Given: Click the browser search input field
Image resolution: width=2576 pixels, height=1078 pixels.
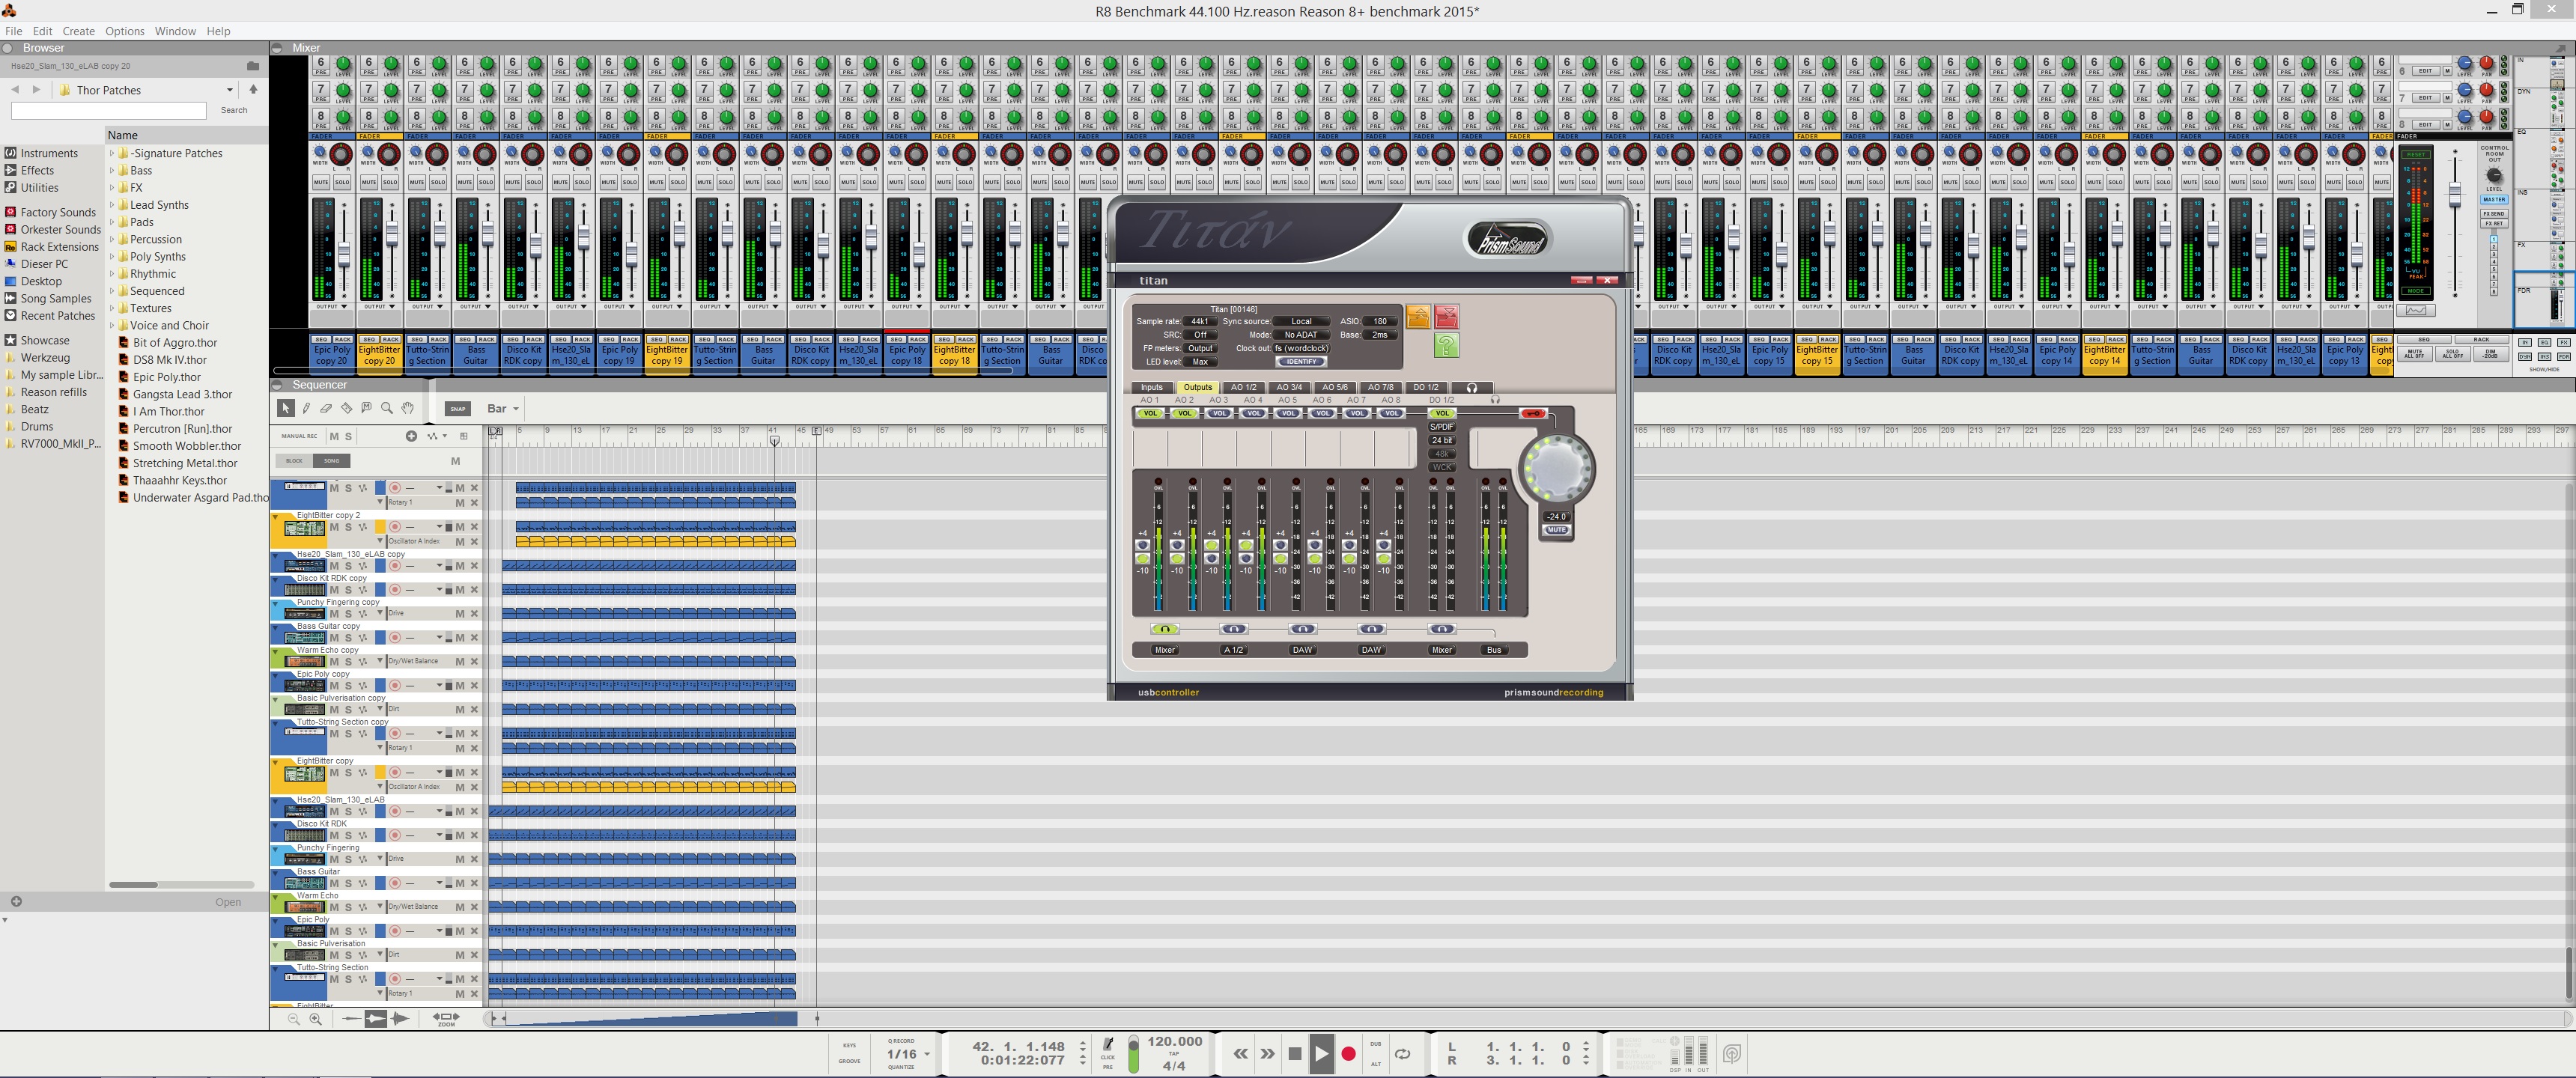Looking at the screenshot, I should coord(108,110).
